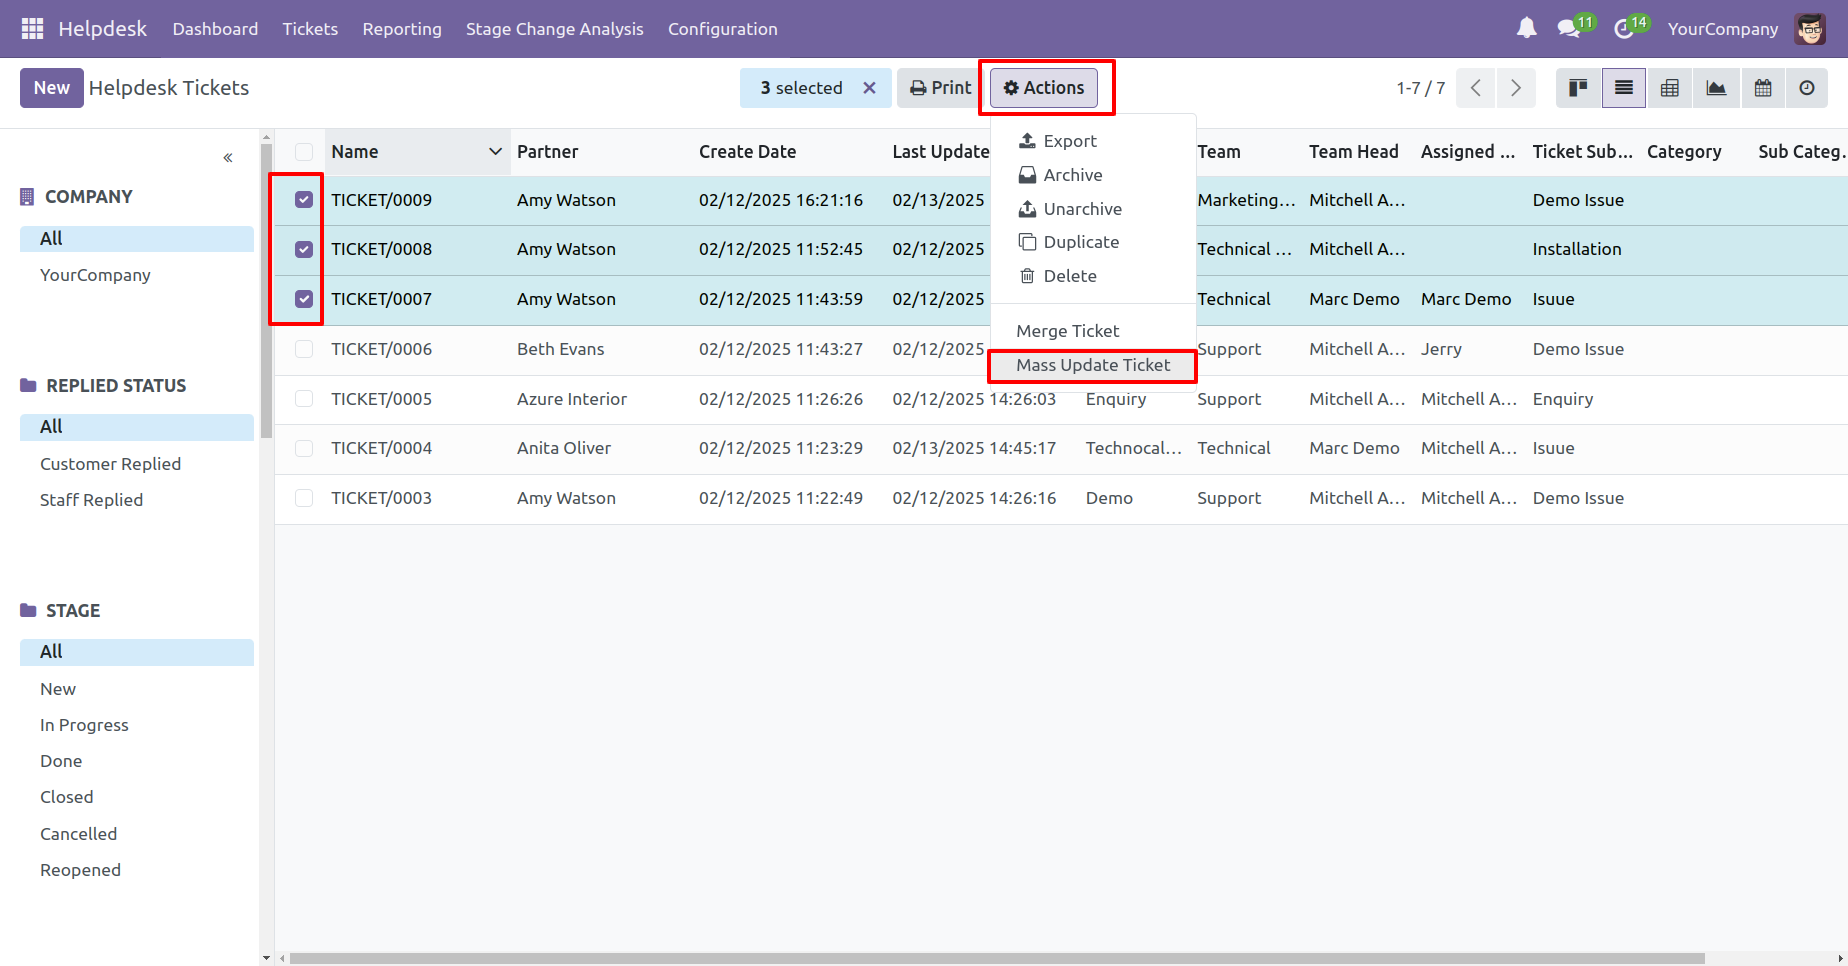Open the Reporting menu
Screen dimensions: 1848x966
point(402,29)
